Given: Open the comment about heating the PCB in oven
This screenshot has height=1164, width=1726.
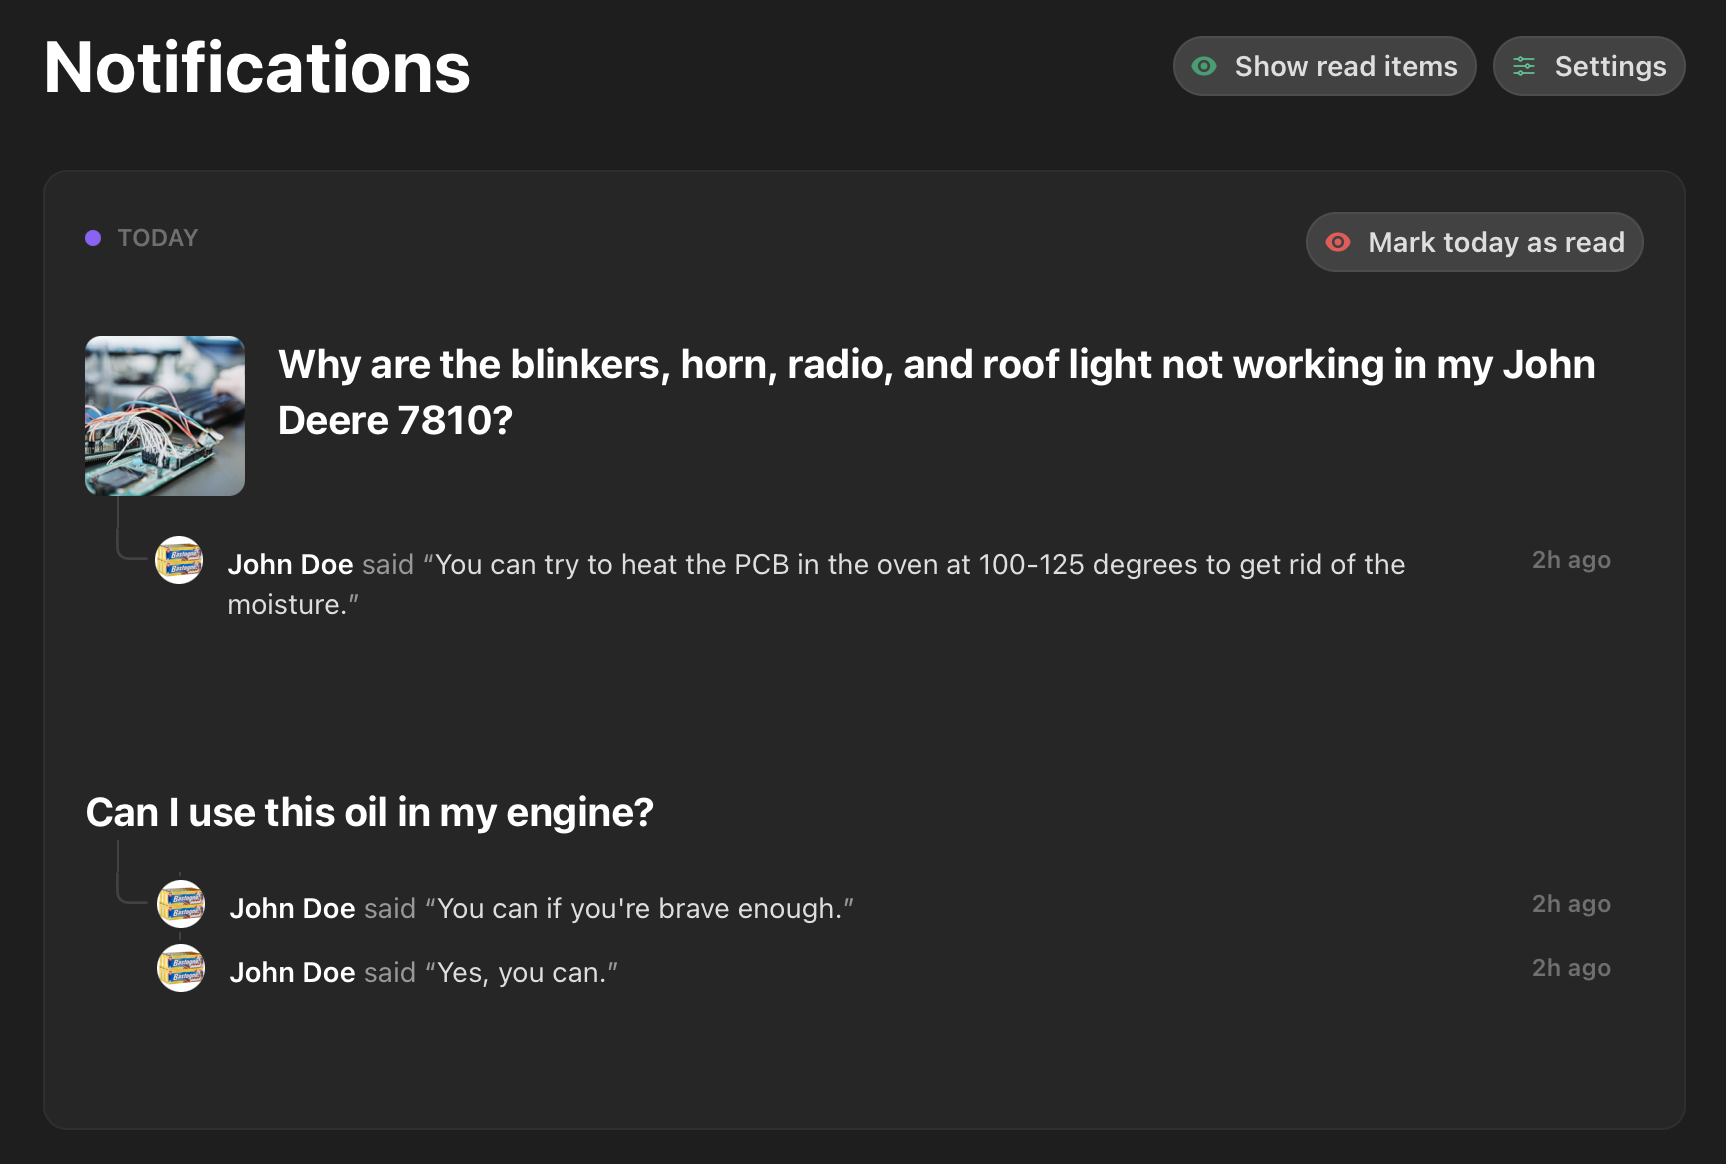Looking at the screenshot, I should pos(816,584).
